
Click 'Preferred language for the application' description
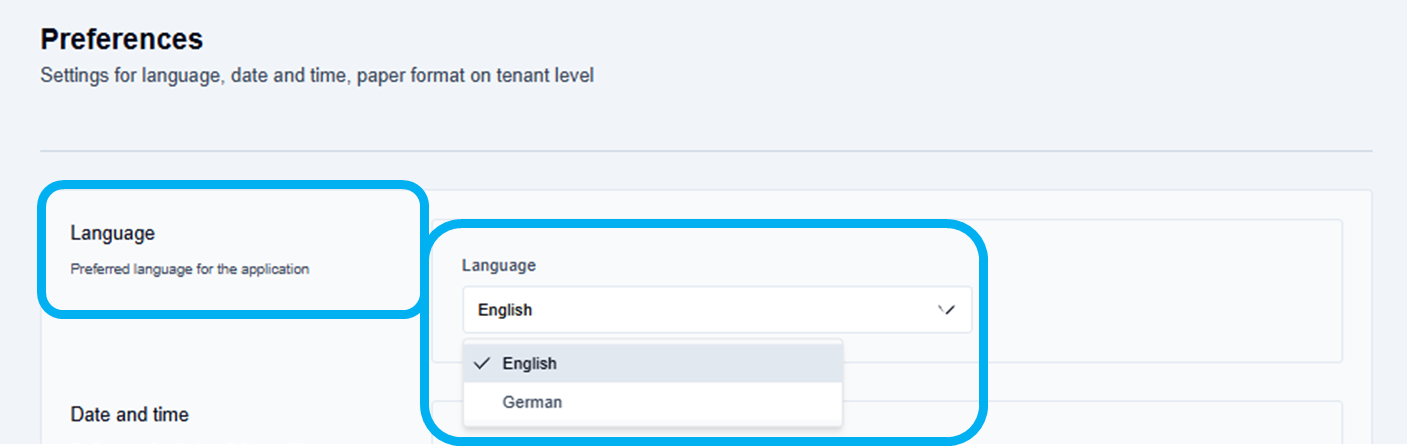coord(189,269)
